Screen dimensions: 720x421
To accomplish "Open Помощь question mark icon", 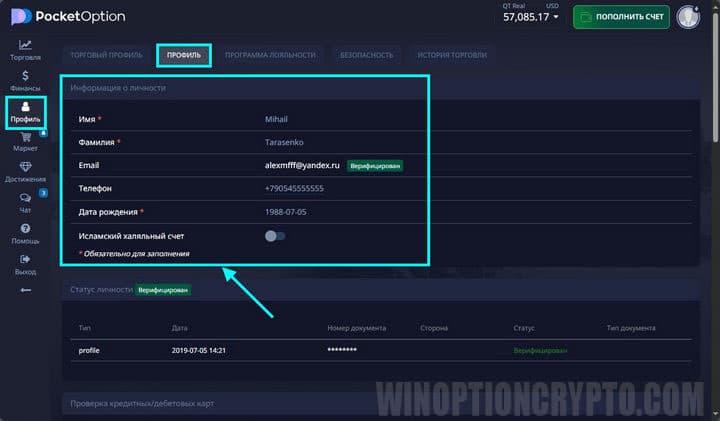I will pos(25,231).
